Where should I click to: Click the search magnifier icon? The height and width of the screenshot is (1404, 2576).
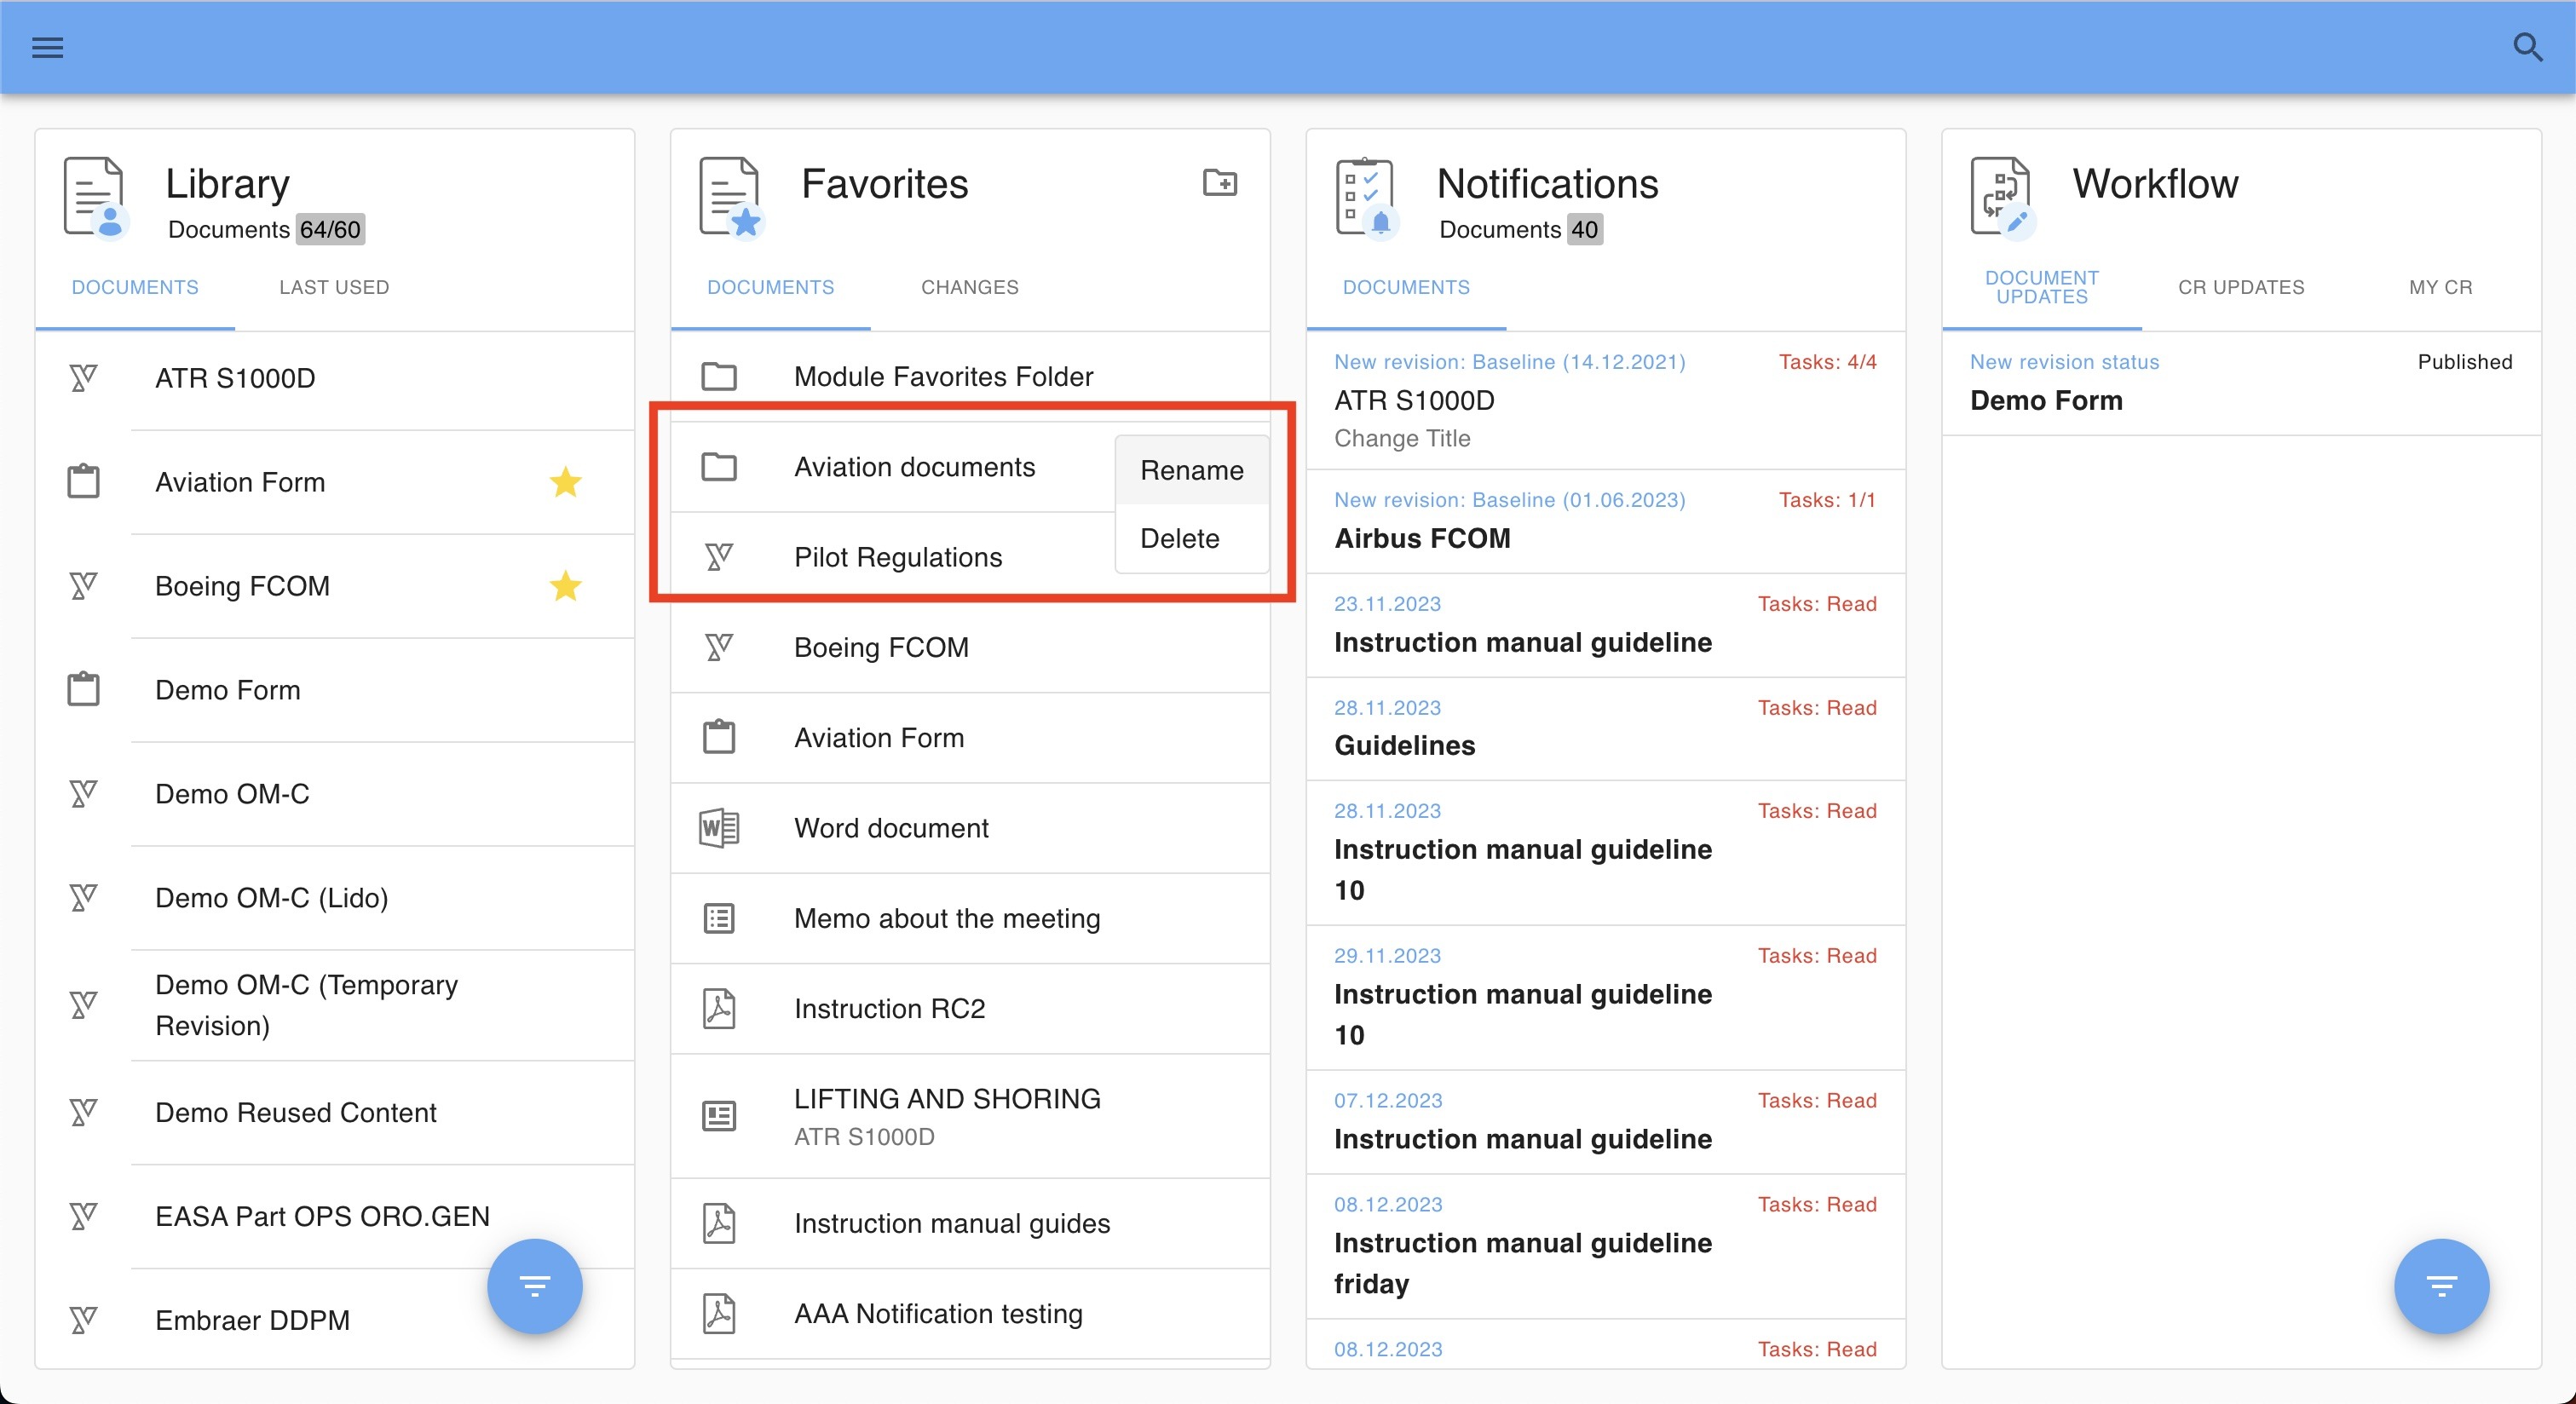click(x=2527, y=47)
